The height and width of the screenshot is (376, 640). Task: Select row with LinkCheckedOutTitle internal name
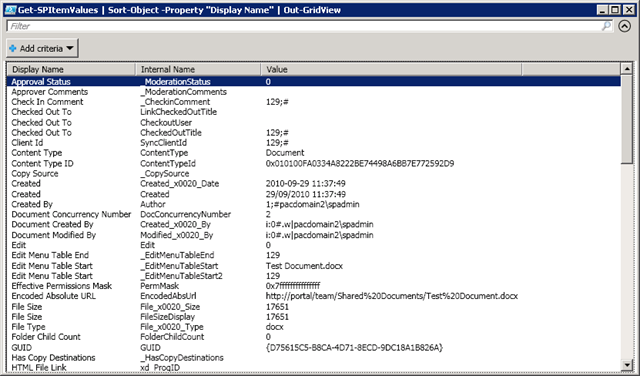[313, 112]
